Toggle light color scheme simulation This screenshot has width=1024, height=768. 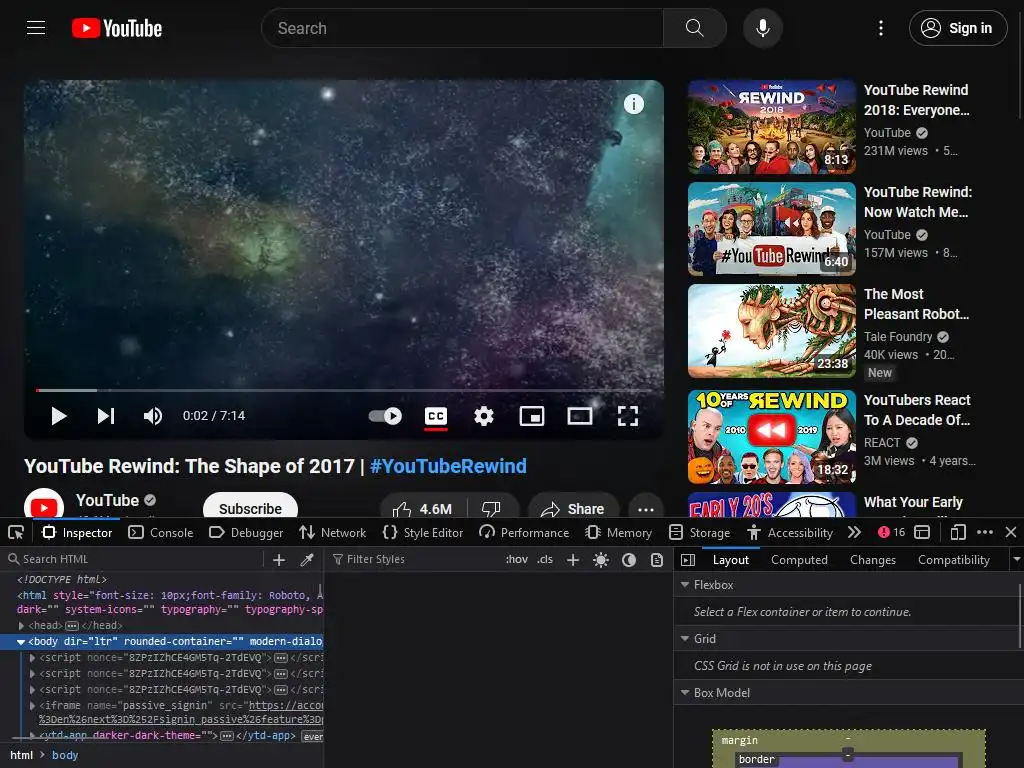point(601,560)
